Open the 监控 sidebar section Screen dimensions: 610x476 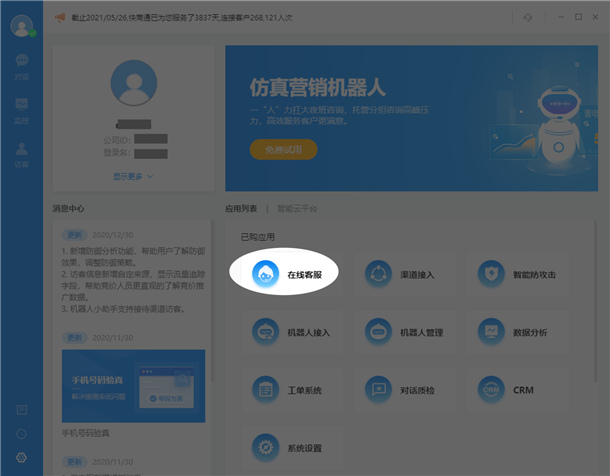click(x=21, y=108)
